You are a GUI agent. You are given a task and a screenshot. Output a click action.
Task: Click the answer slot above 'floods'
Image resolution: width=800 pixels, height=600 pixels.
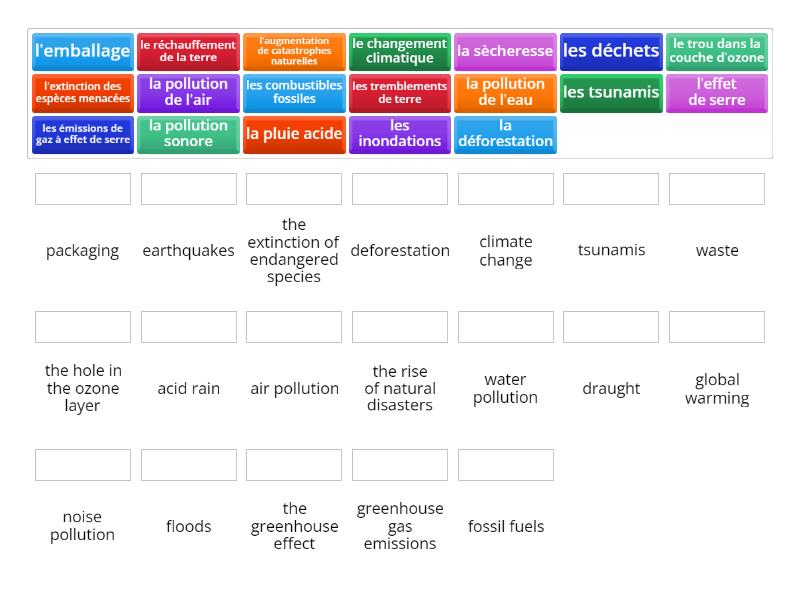tap(188, 465)
